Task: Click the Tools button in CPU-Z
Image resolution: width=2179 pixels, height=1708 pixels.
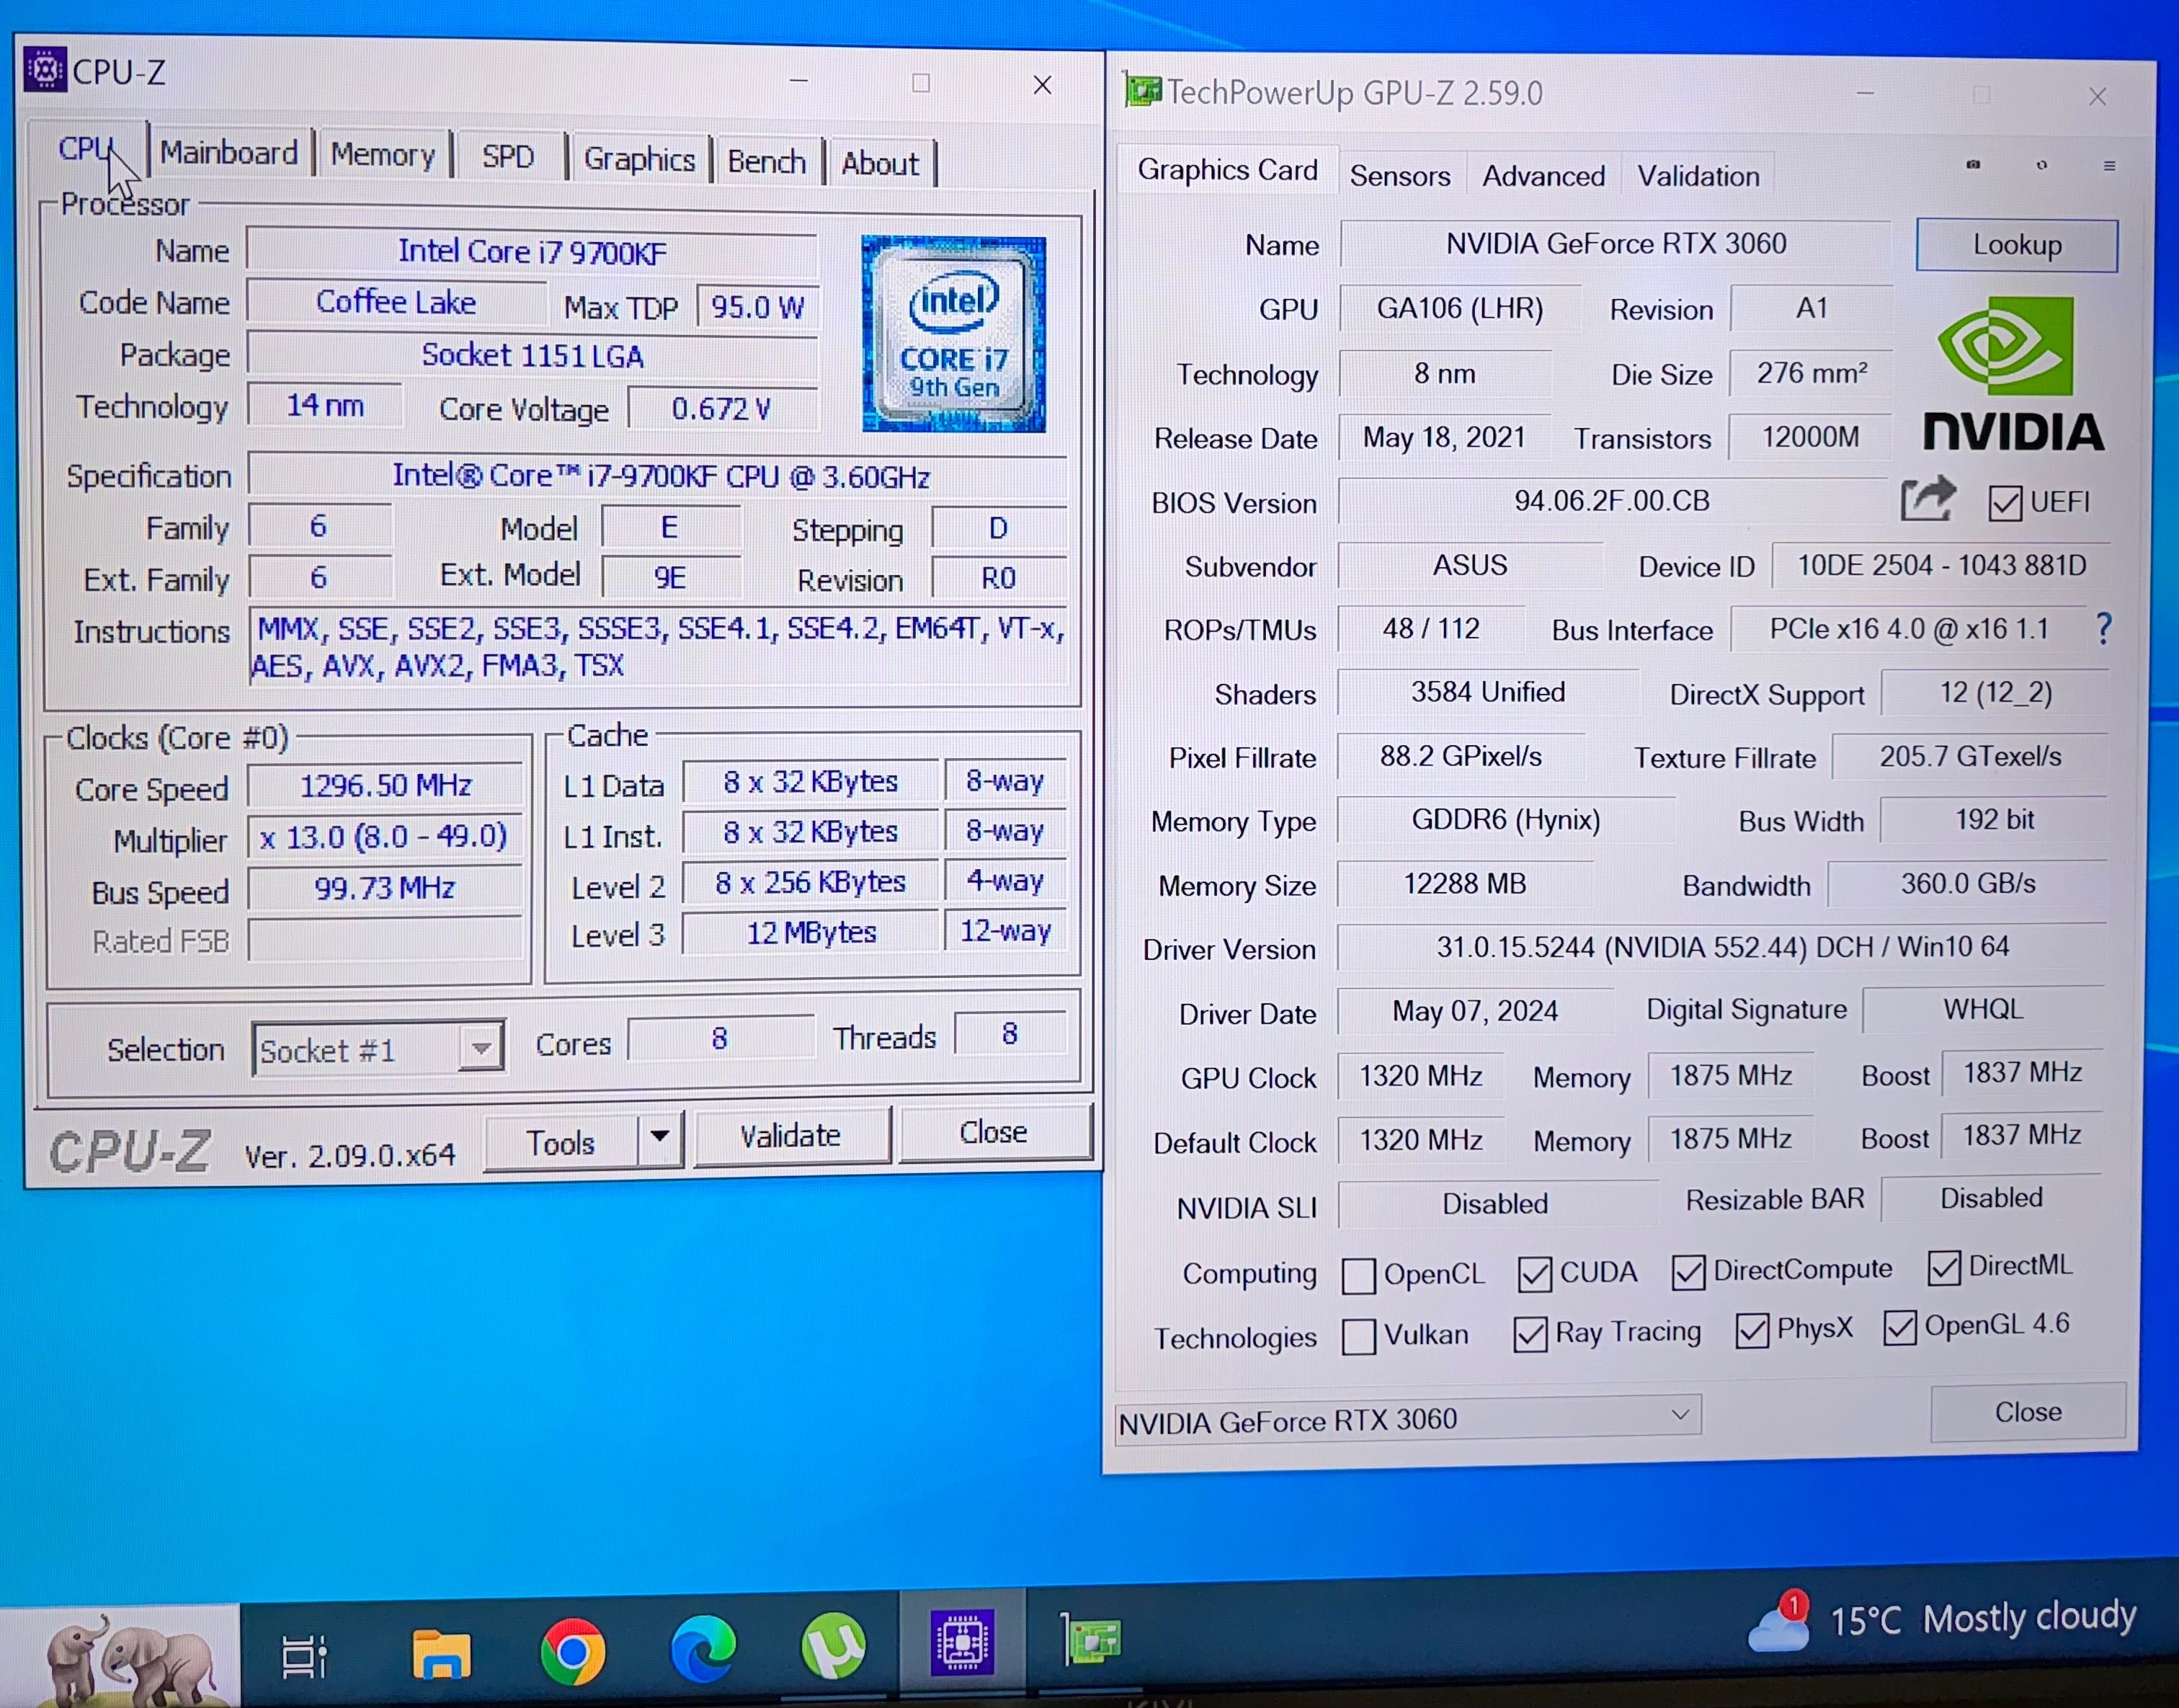Action: tap(561, 1142)
